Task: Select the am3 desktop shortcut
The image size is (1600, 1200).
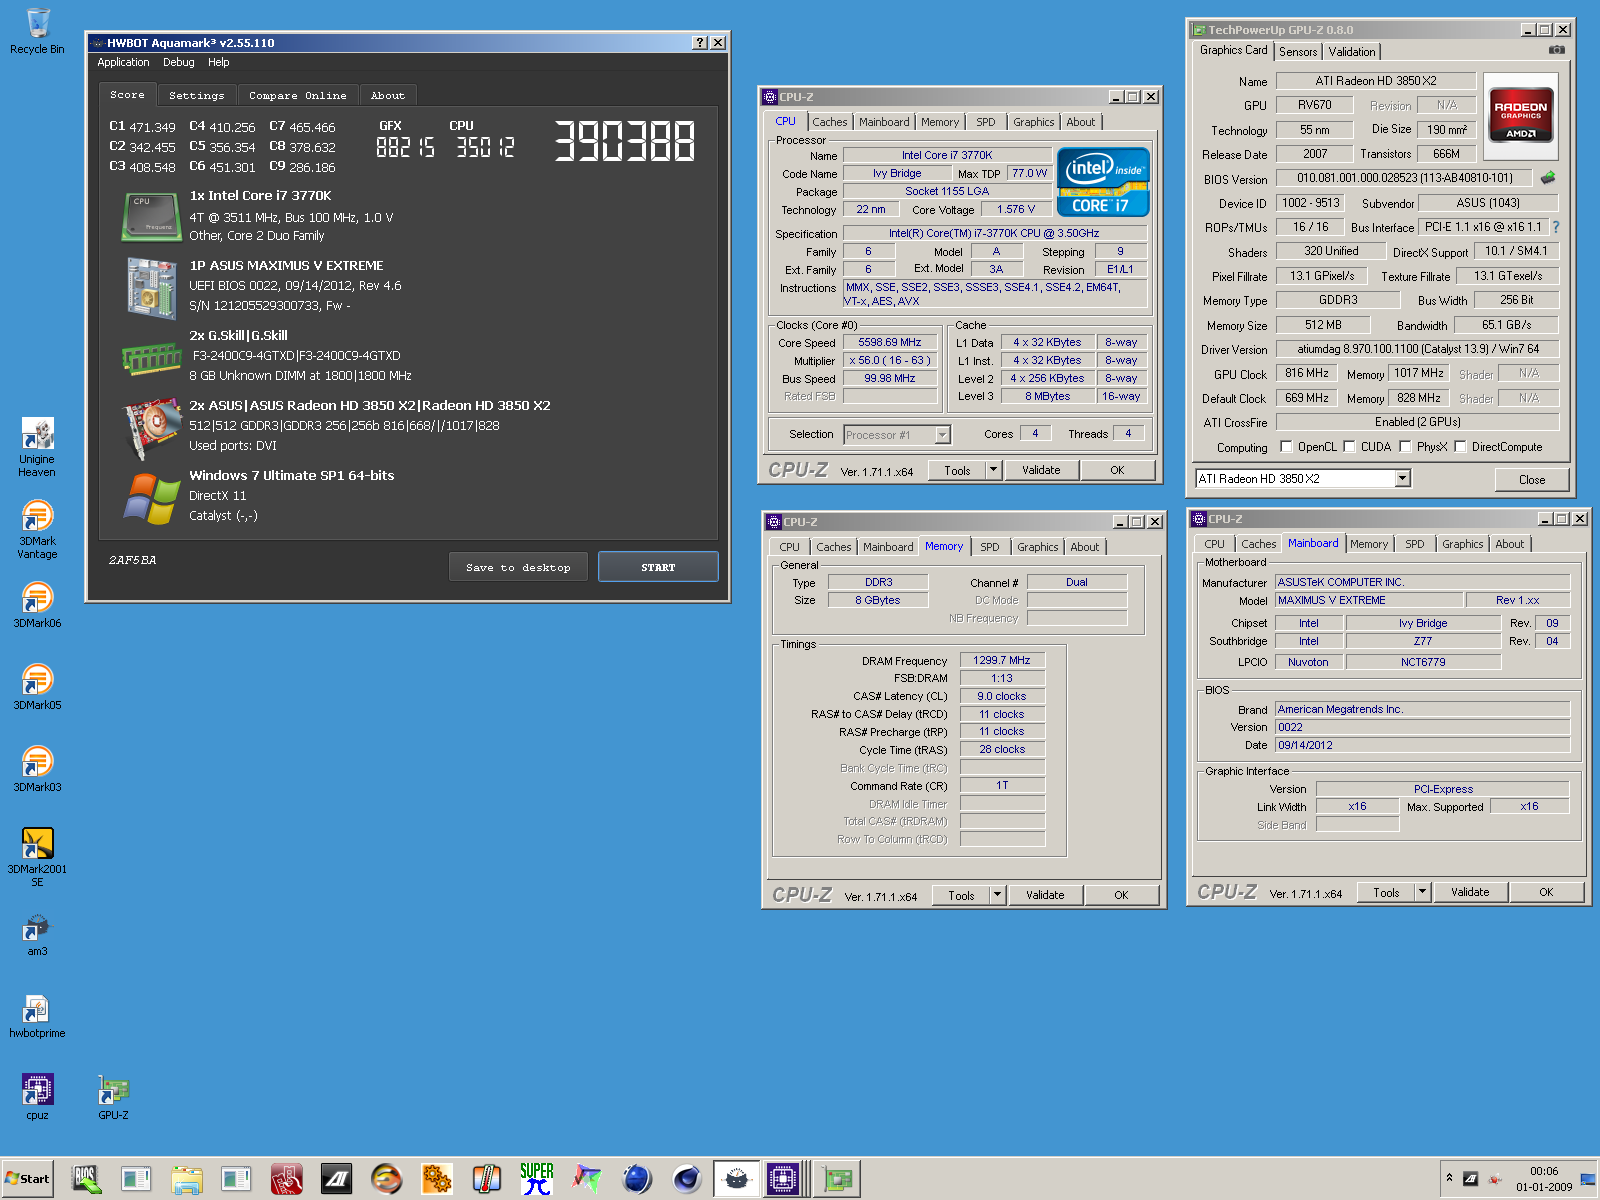Action: 37,934
